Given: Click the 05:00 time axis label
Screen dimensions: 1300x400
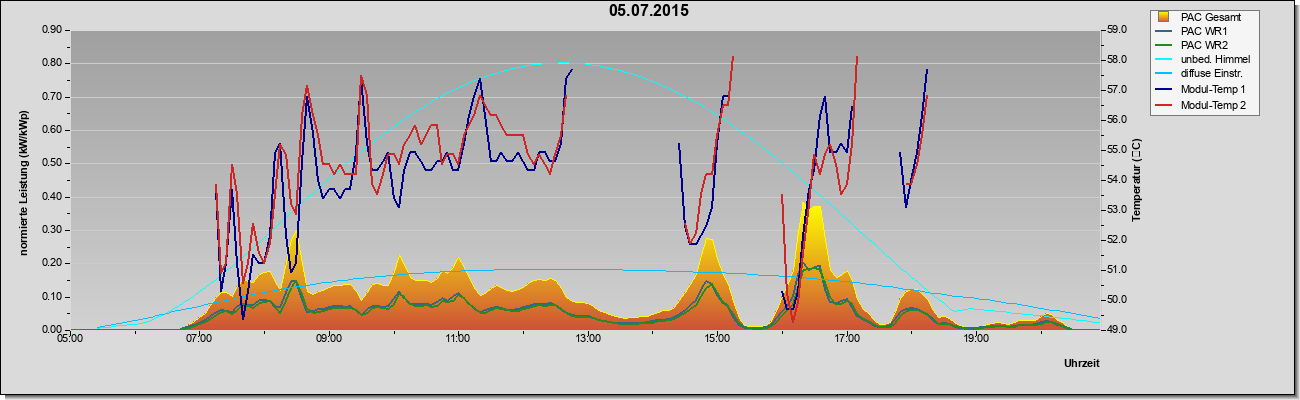Looking at the screenshot, I should (69, 340).
